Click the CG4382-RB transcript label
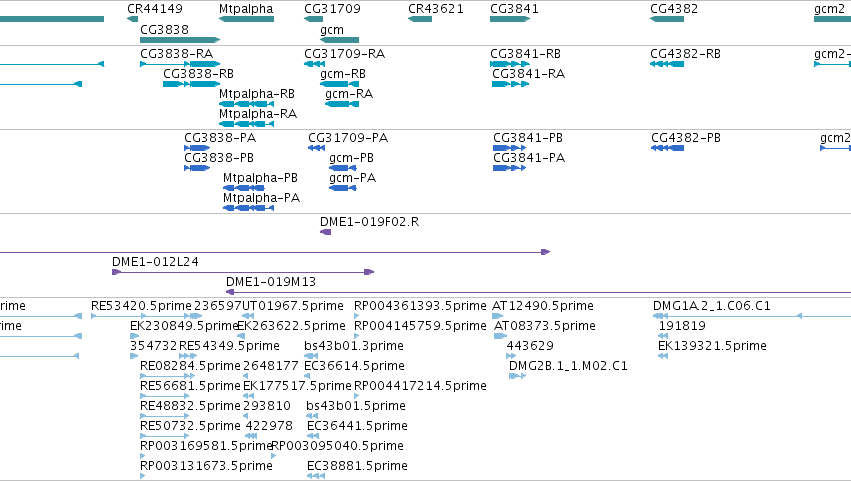 tap(685, 54)
